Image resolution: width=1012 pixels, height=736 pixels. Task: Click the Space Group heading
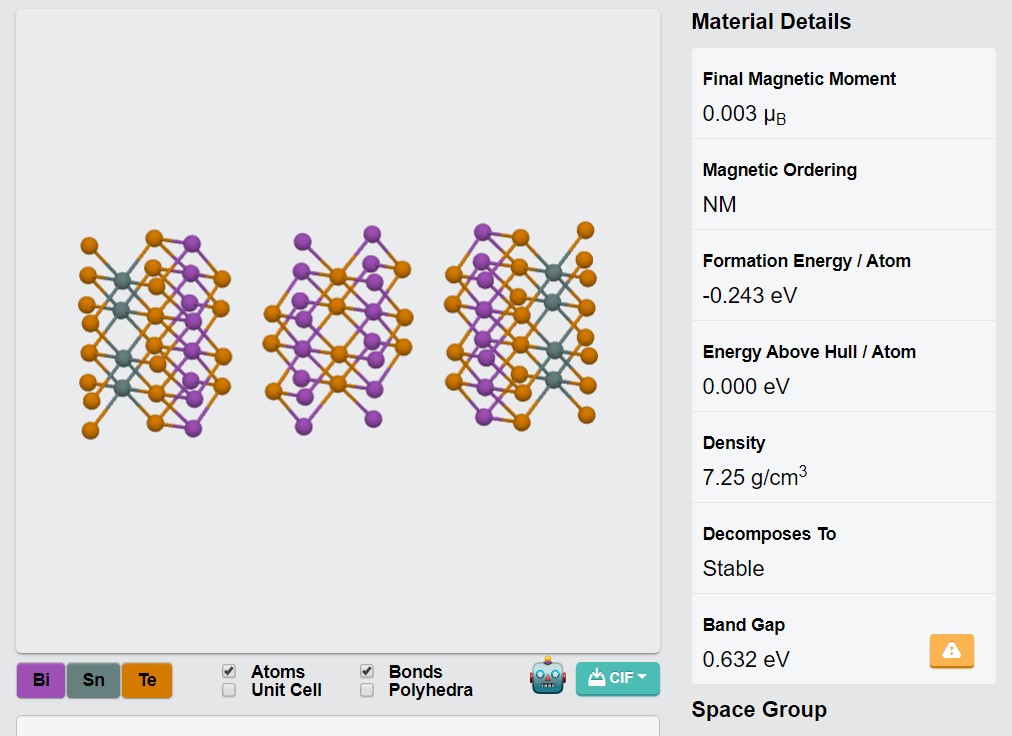[759, 709]
